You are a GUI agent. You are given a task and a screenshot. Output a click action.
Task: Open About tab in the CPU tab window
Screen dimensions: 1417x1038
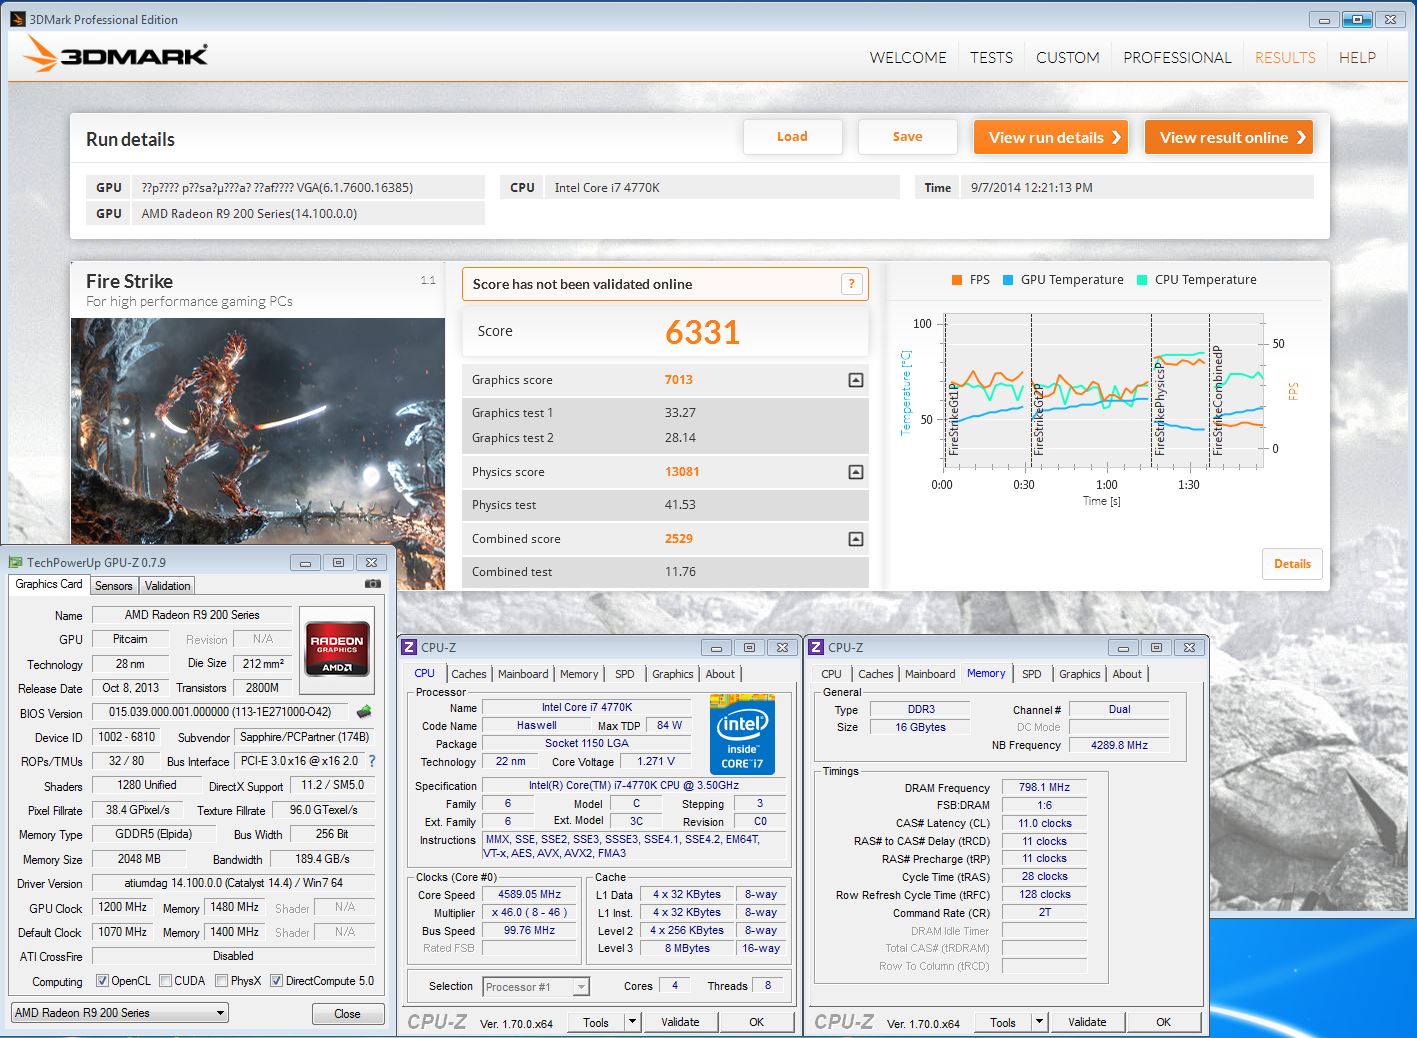point(720,674)
